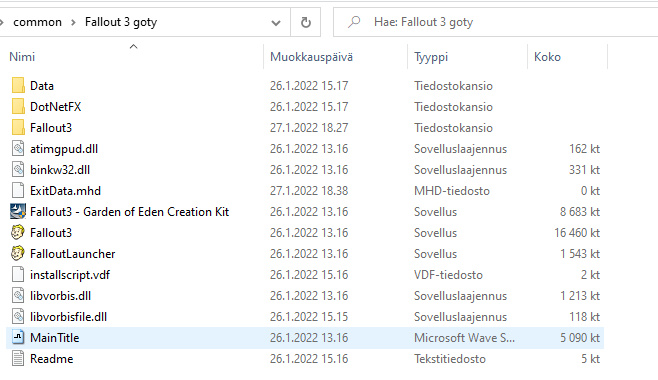Click the 1 543 kt size cell
The height and width of the screenshot is (380, 658).
[x=580, y=253]
